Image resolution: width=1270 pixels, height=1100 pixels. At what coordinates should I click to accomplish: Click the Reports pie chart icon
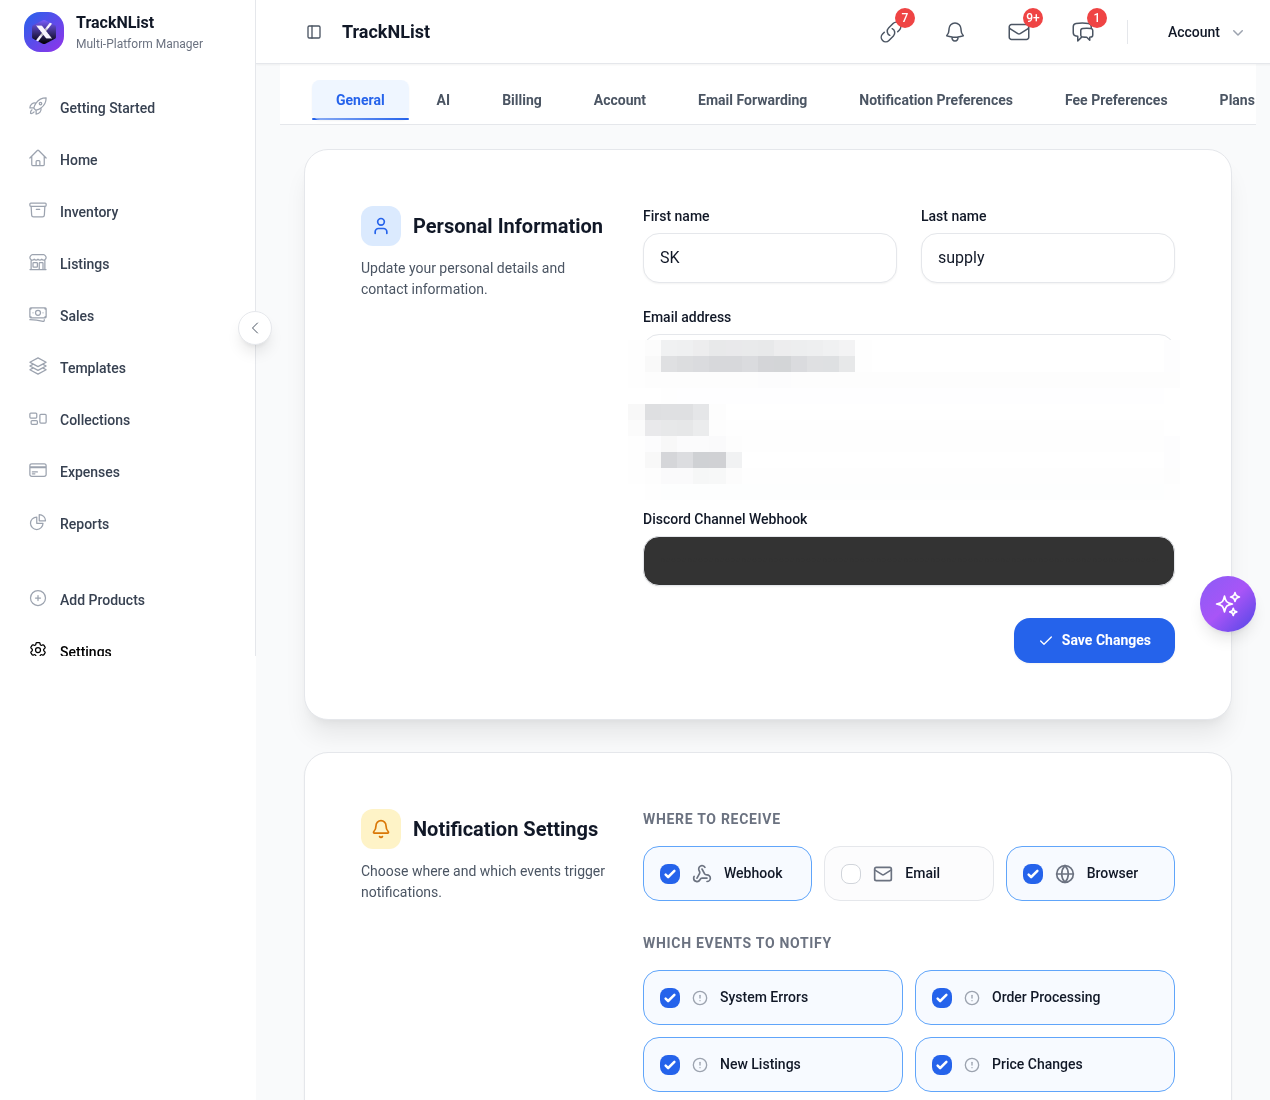point(38,523)
